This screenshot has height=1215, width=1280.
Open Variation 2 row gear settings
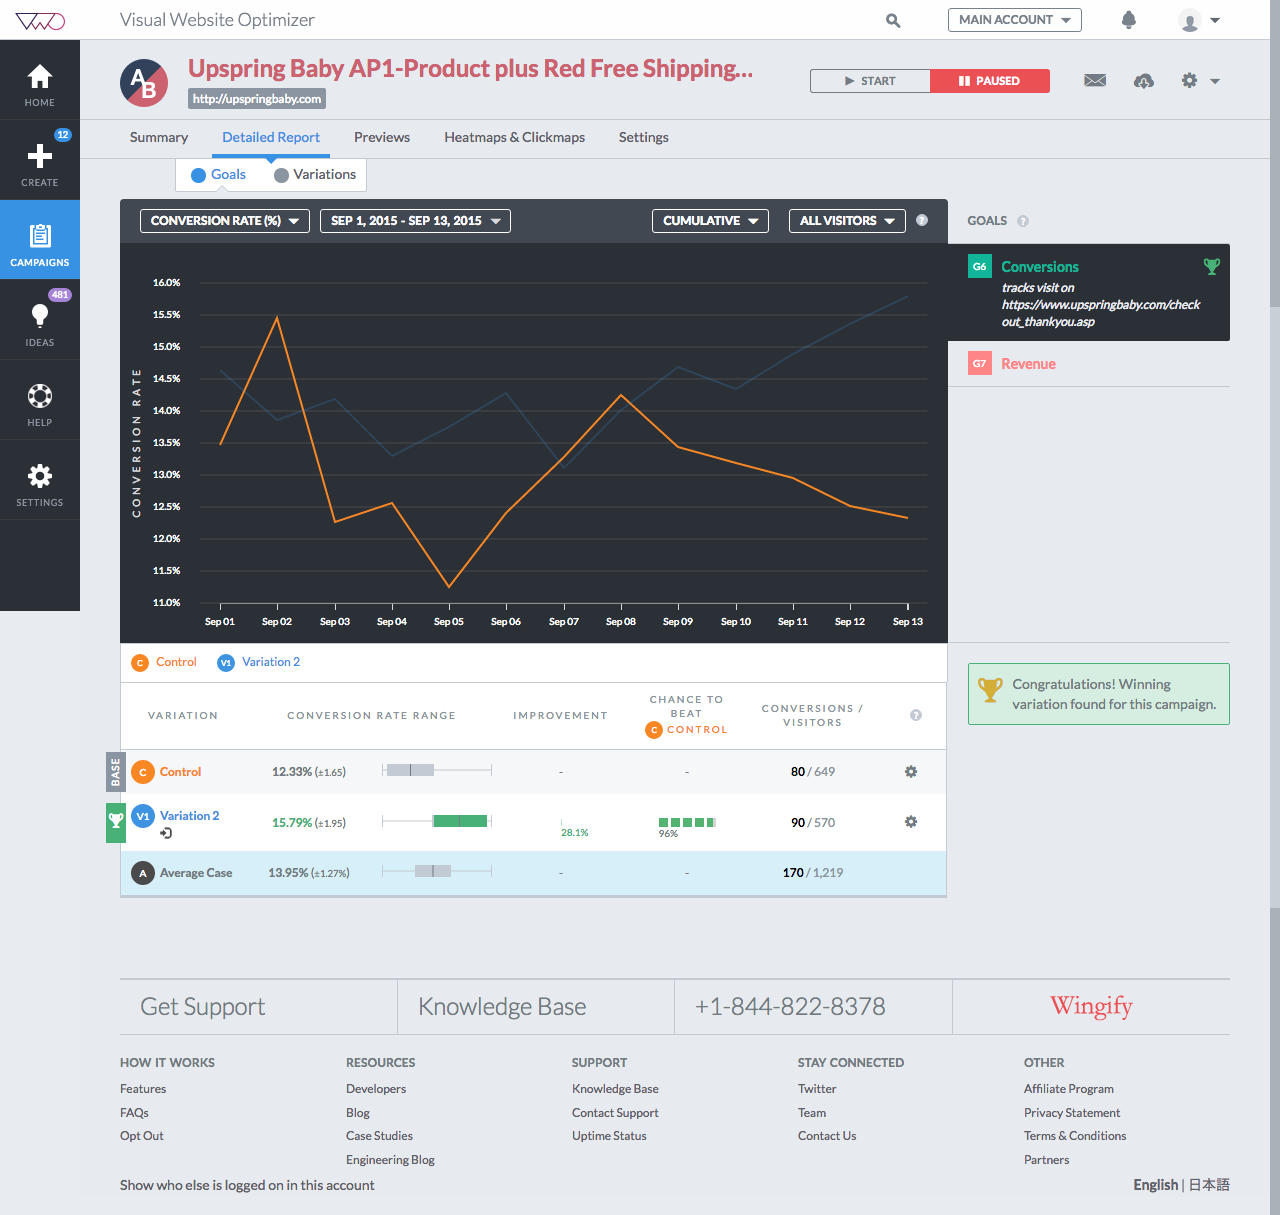pos(911,822)
